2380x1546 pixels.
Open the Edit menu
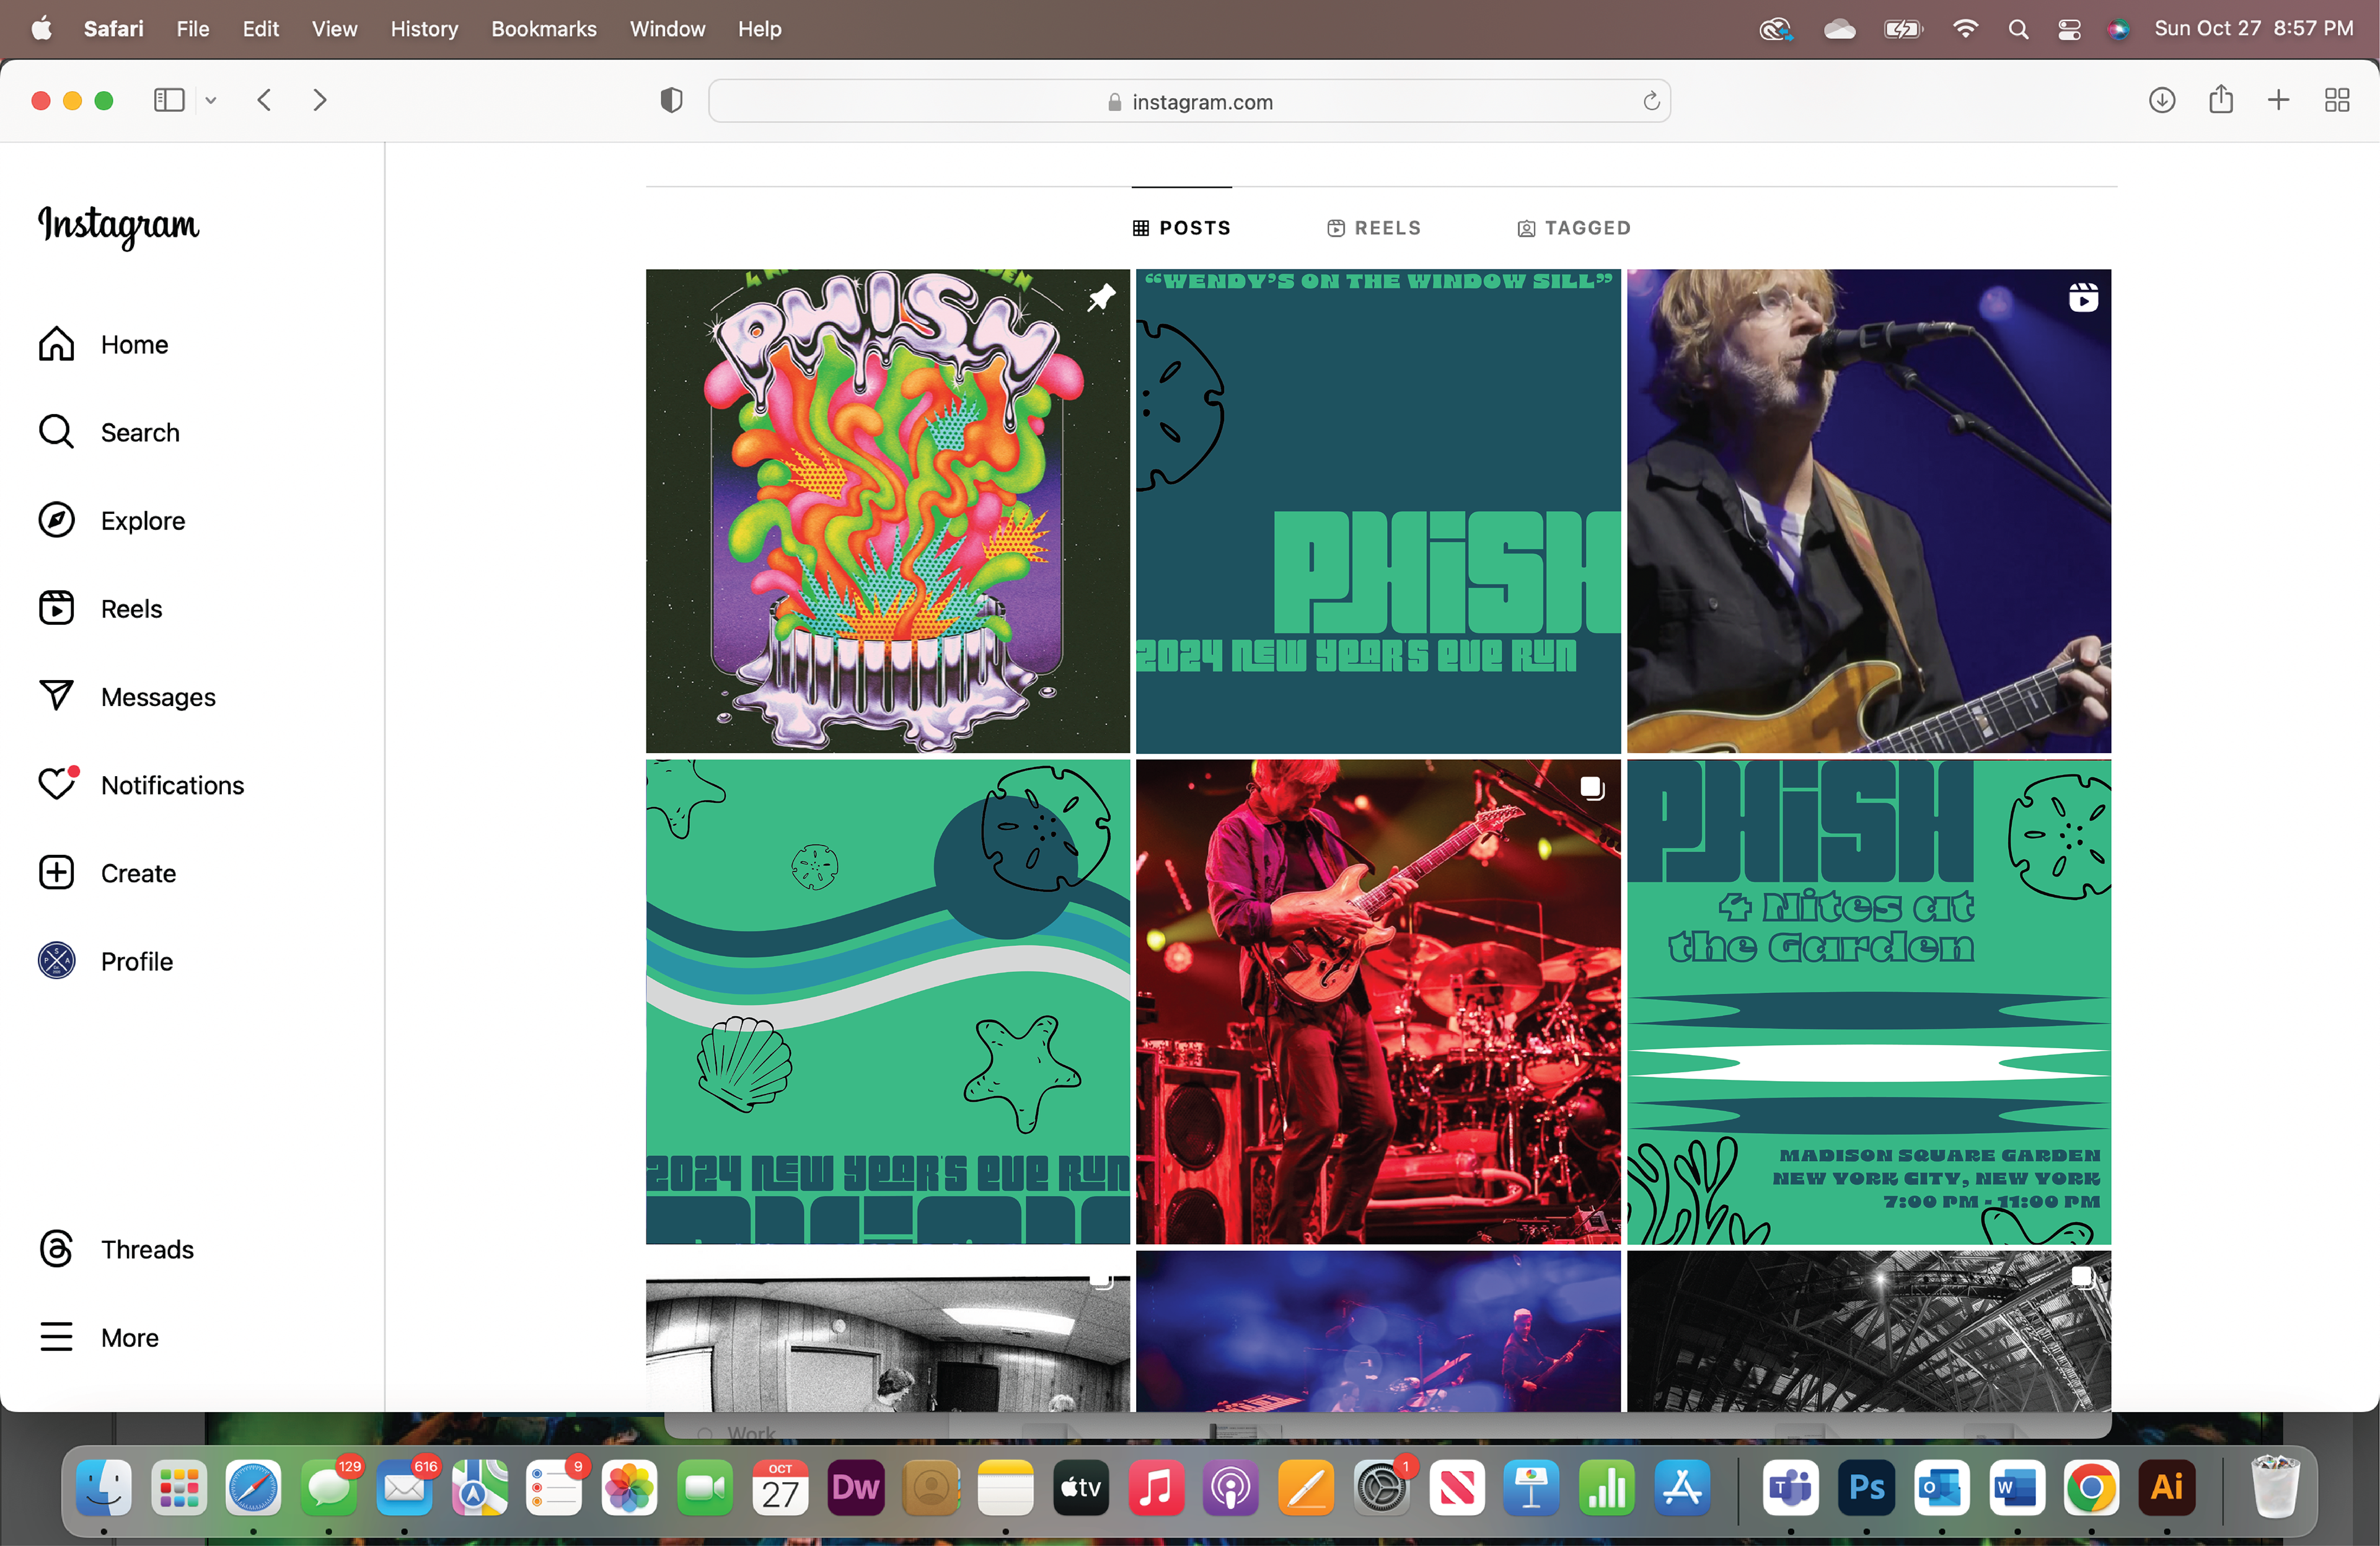[x=260, y=29]
